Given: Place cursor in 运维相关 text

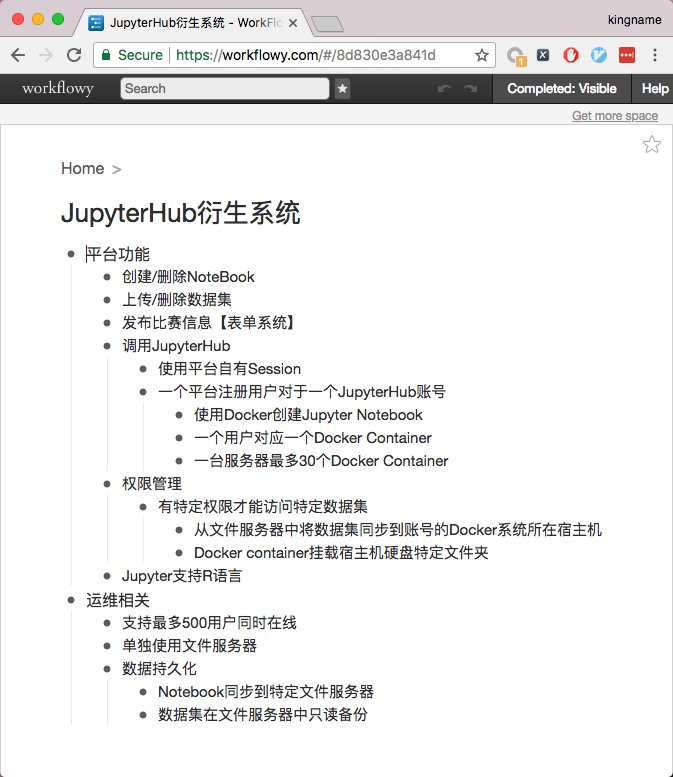Looking at the screenshot, I should click(118, 600).
